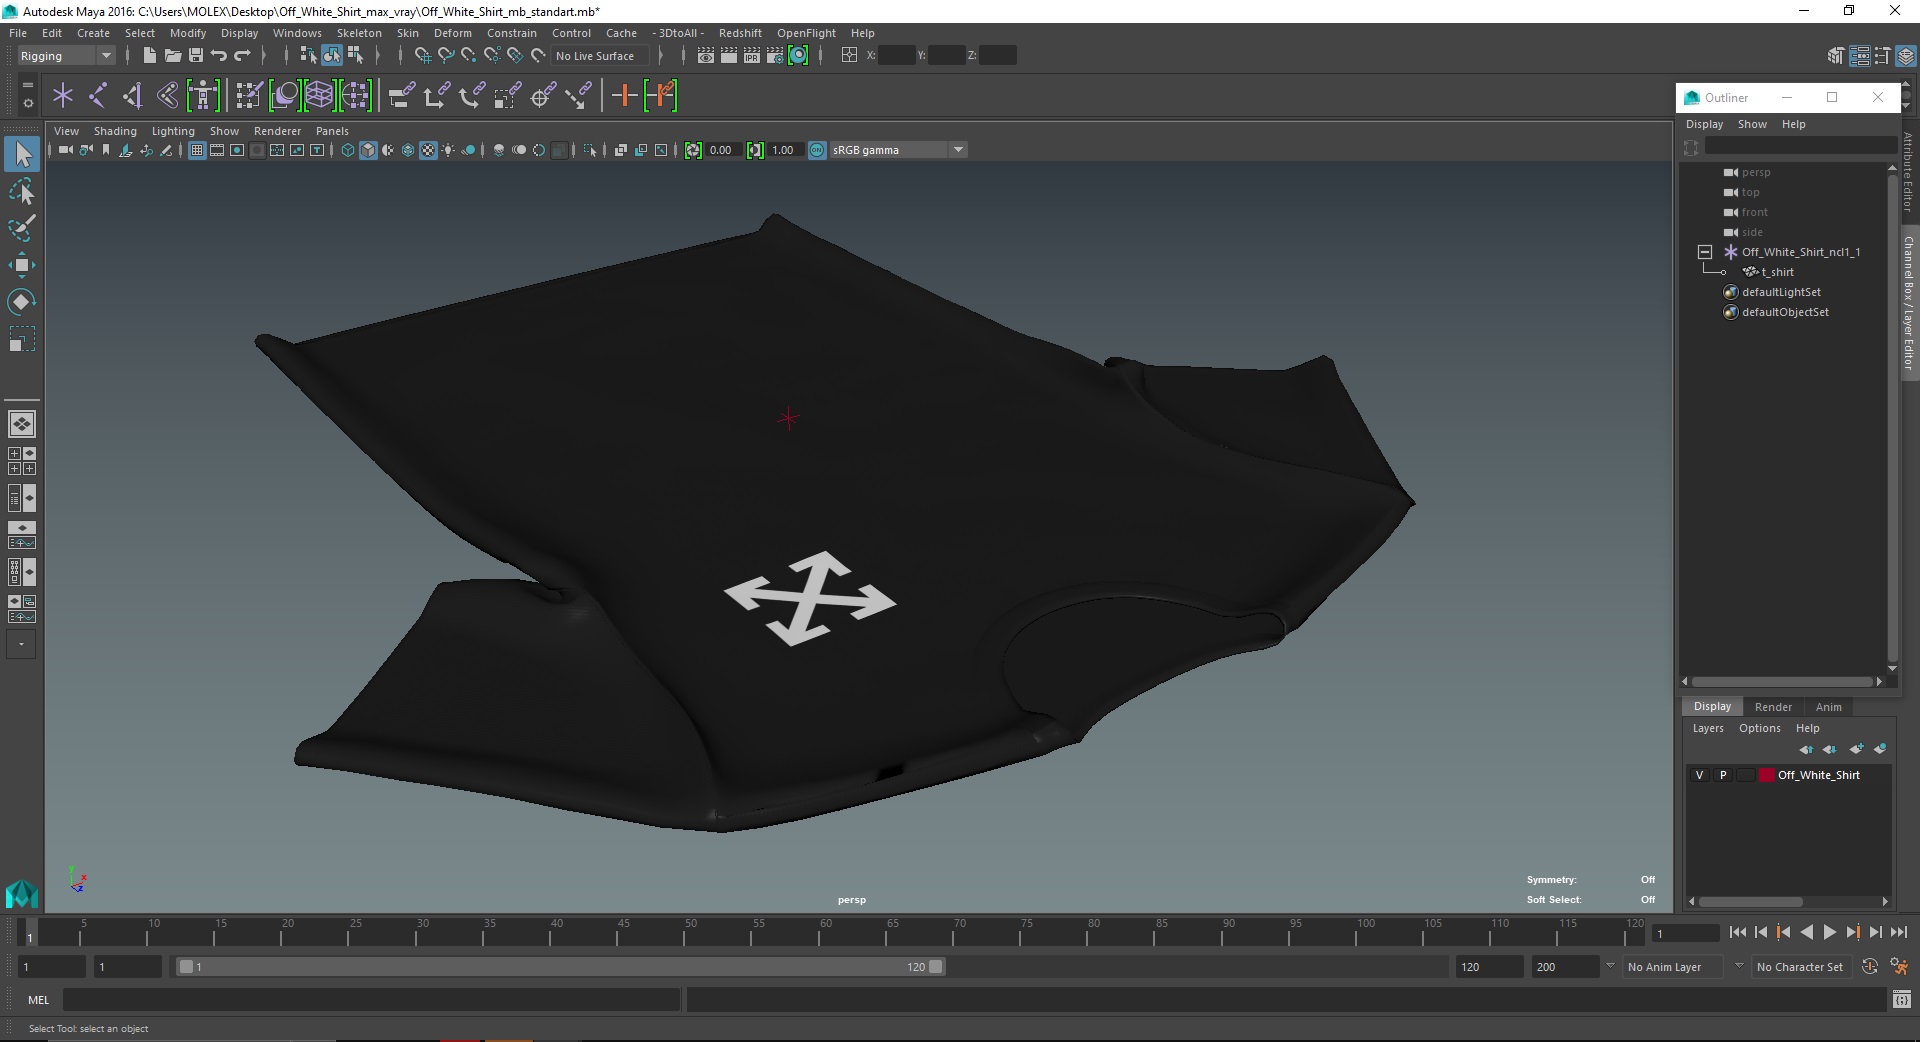Open the Redshift menu
The height and width of the screenshot is (1042, 1922).
tap(740, 33)
